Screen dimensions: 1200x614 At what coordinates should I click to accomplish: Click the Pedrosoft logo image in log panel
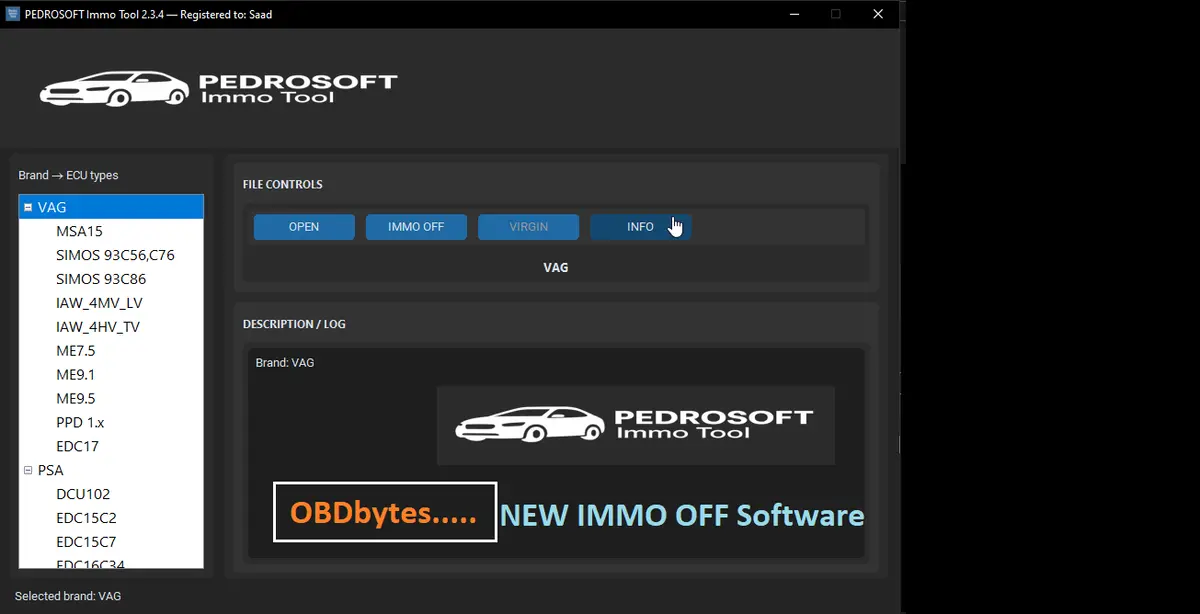(x=635, y=425)
